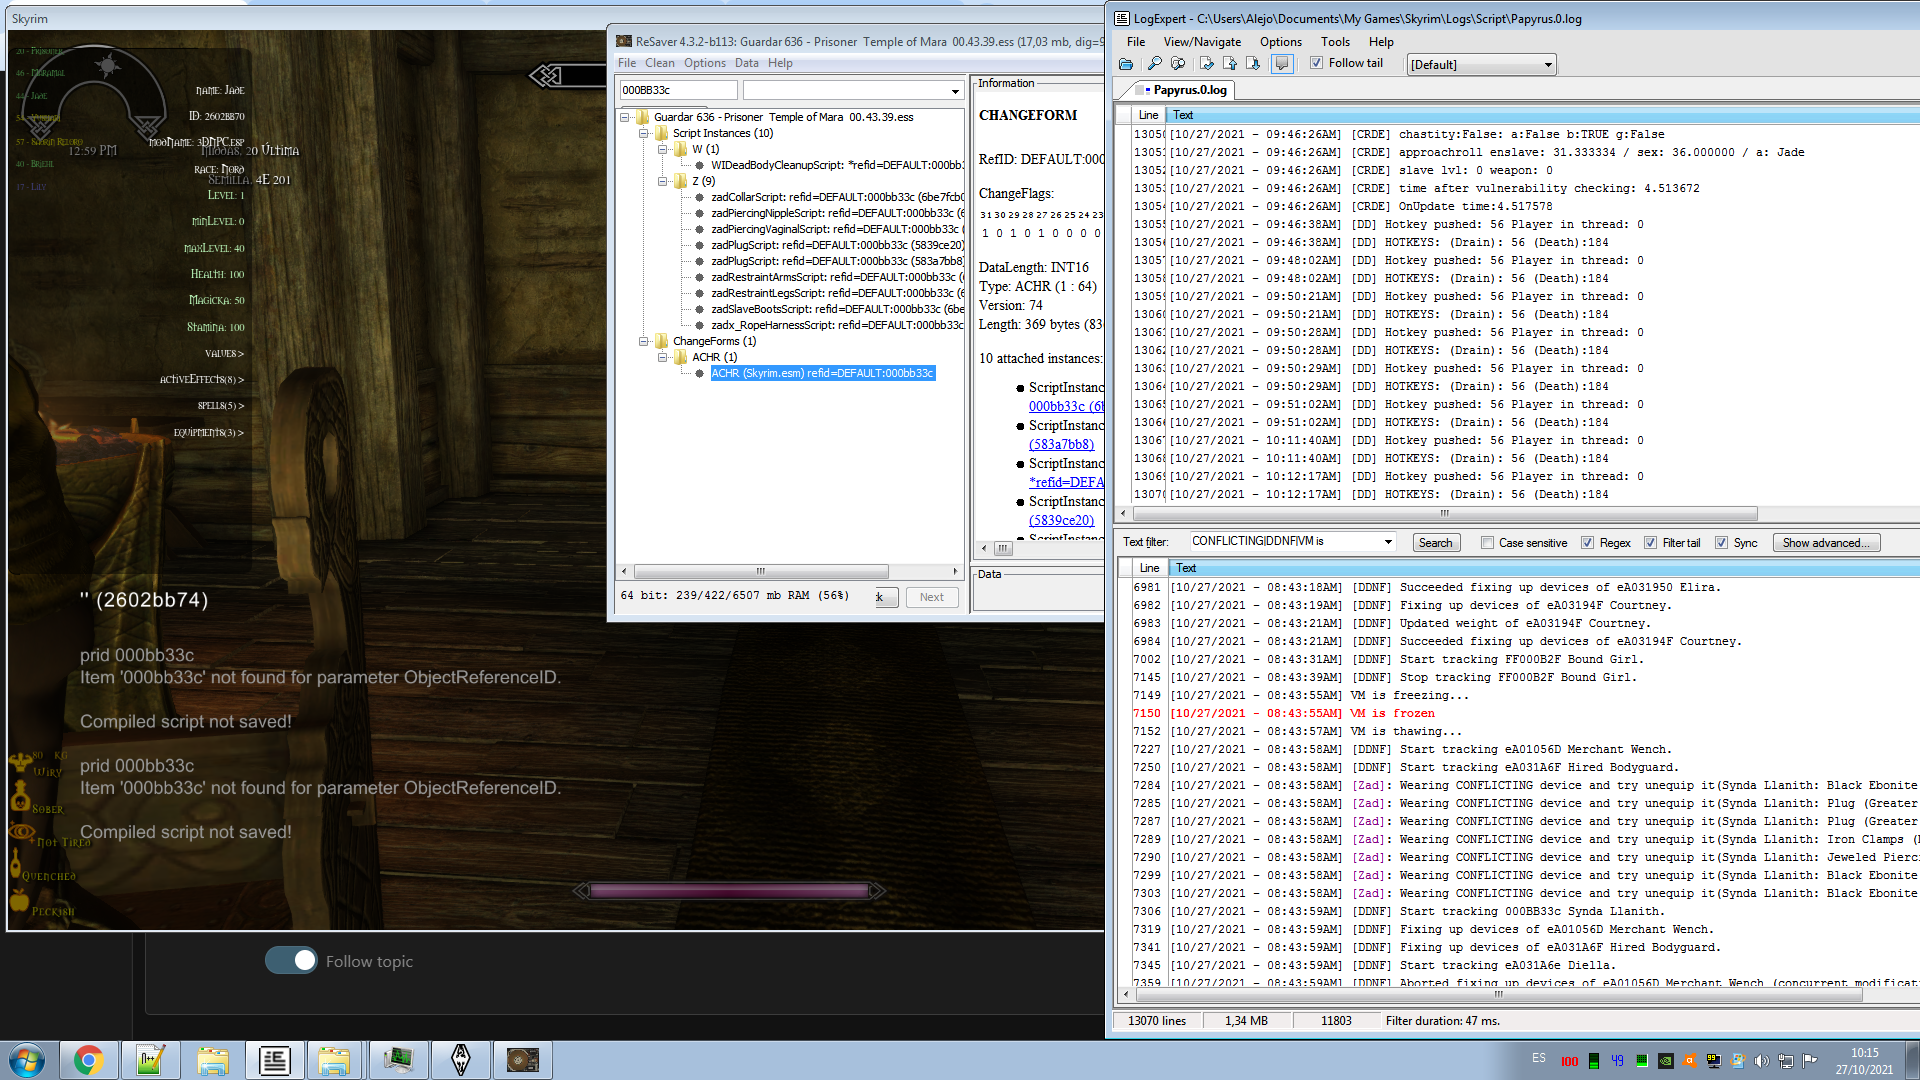This screenshot has height=1080, width=1920.
Task: Toggle the Filter tail checkbox
Action: pos(1650,543)
